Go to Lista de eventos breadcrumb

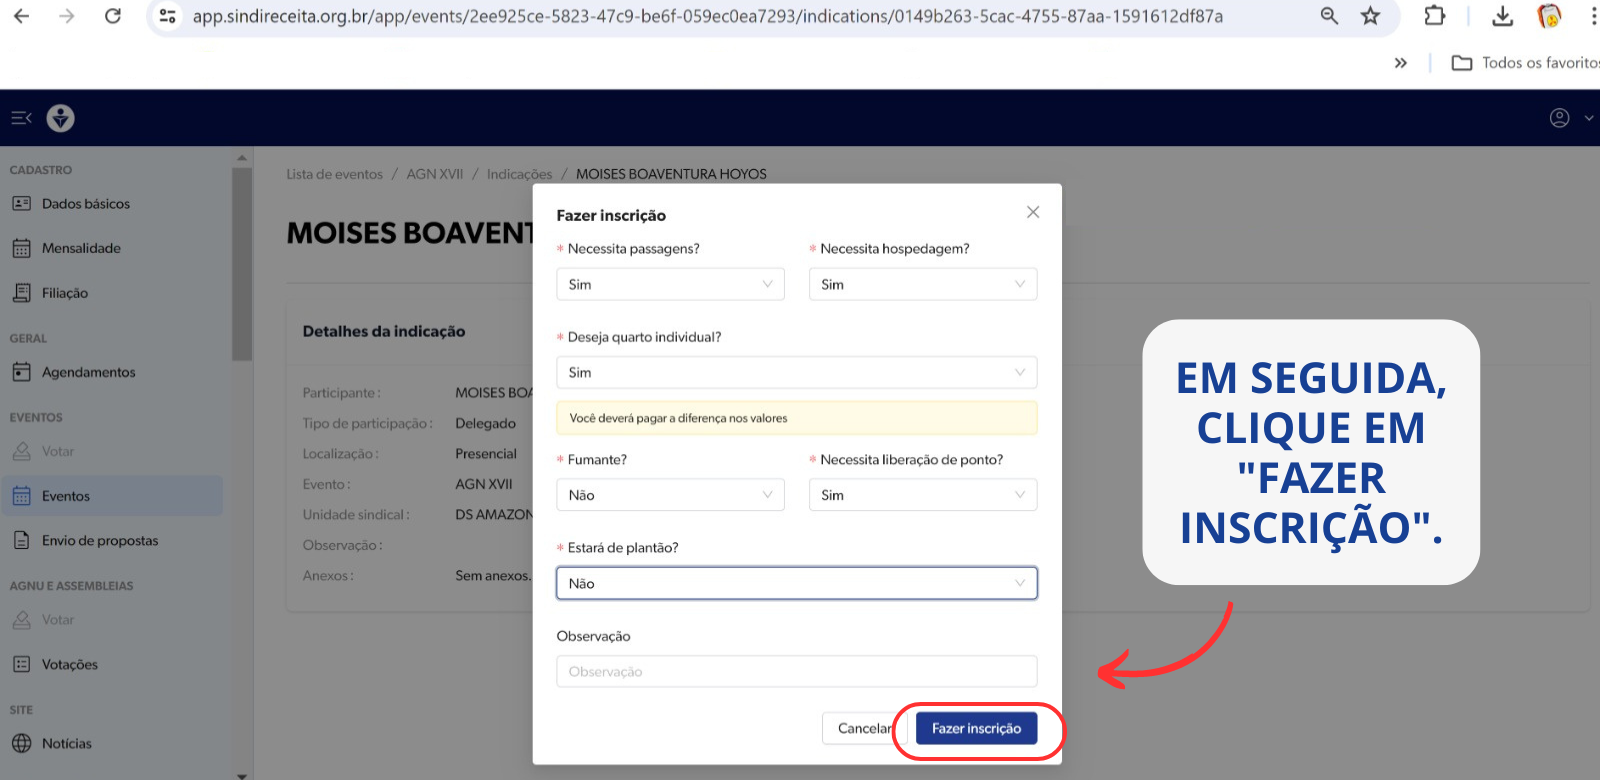[334, 174]
